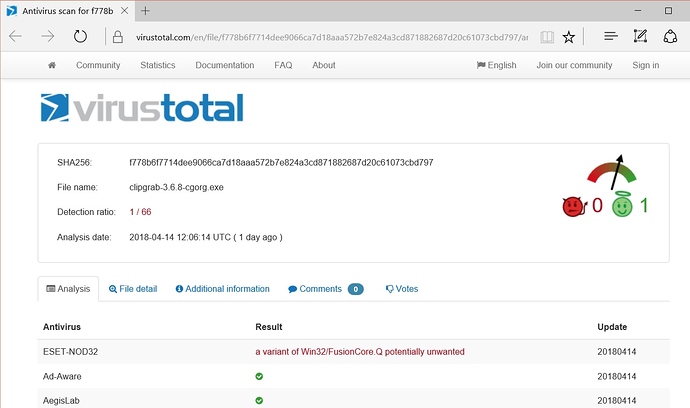
Task: Vote malicious with red devil face
Action: point(574,206)
